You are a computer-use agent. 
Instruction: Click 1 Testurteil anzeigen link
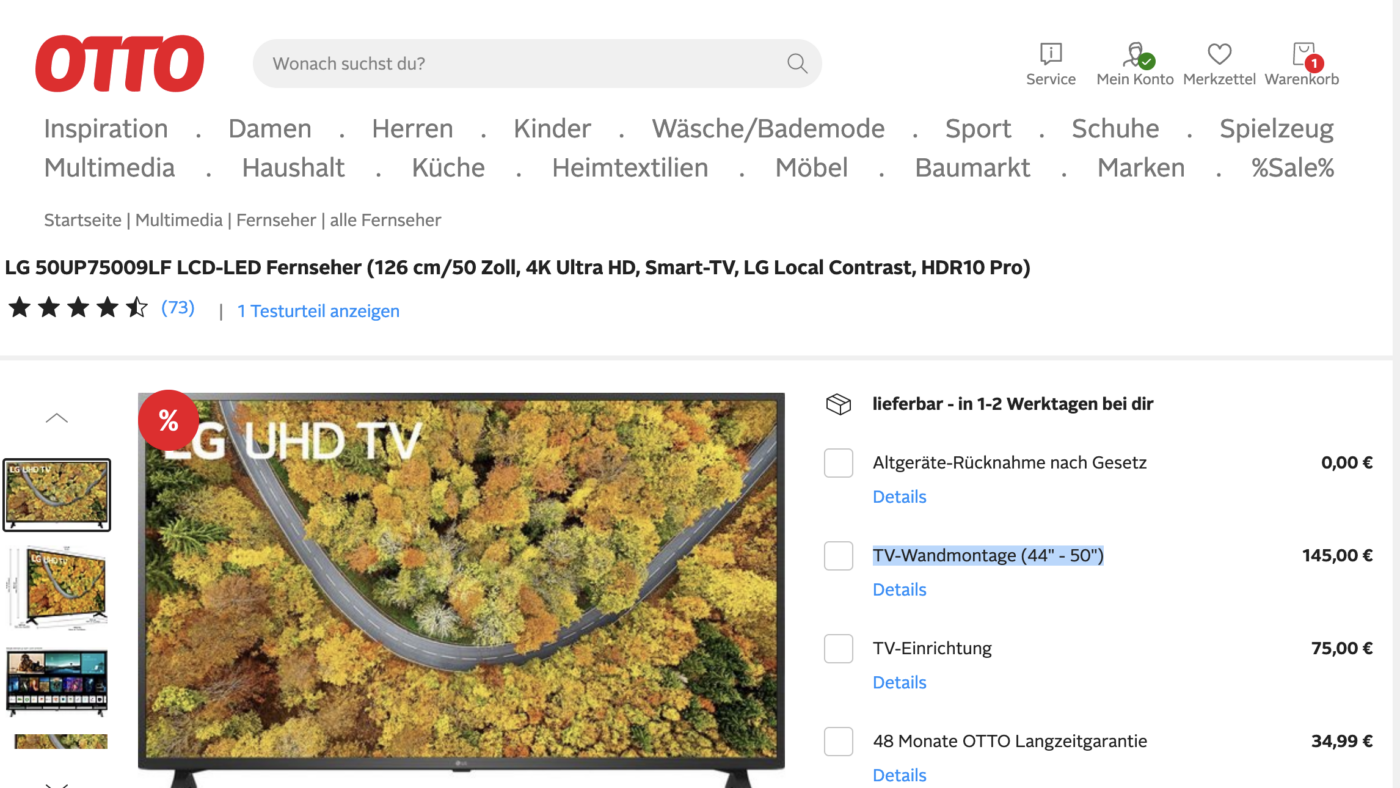tap(318, 311)
